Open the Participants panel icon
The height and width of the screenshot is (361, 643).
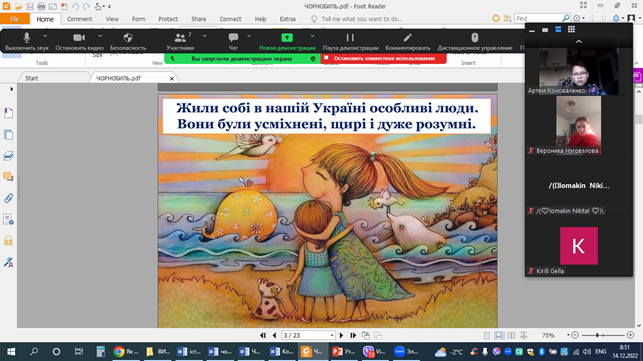click(180, 38)
